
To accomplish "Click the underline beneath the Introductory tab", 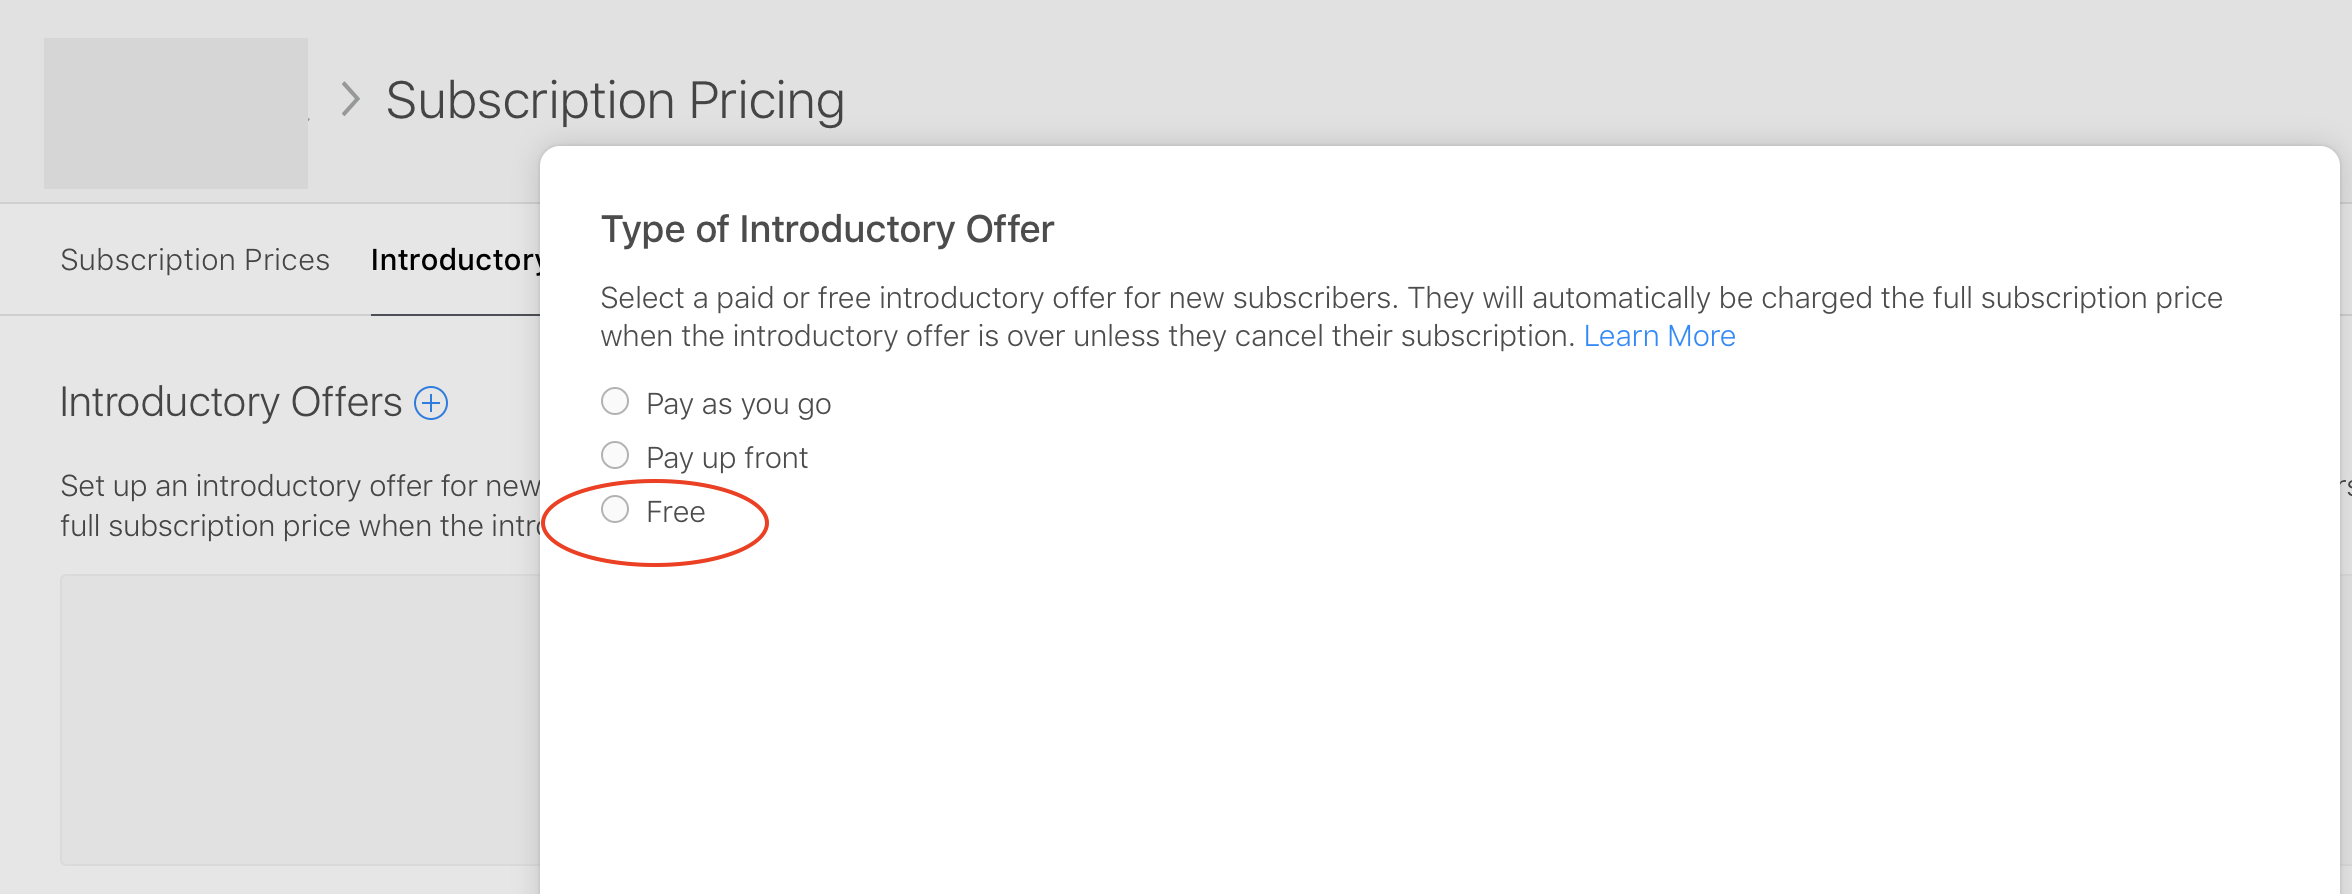I will pos(456,315).
